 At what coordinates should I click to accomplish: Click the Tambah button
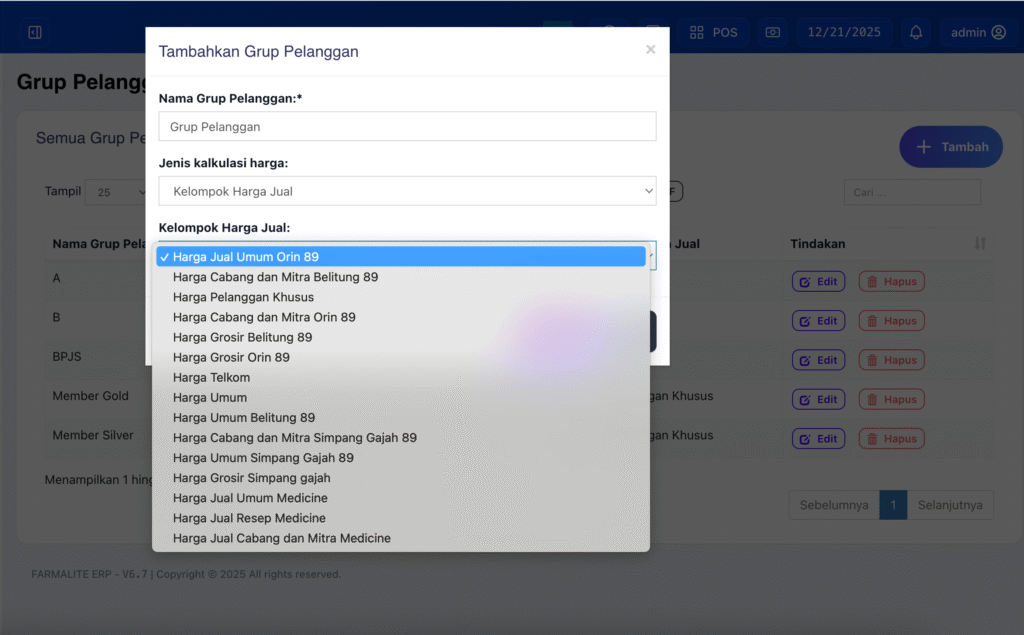coord(951,147)
